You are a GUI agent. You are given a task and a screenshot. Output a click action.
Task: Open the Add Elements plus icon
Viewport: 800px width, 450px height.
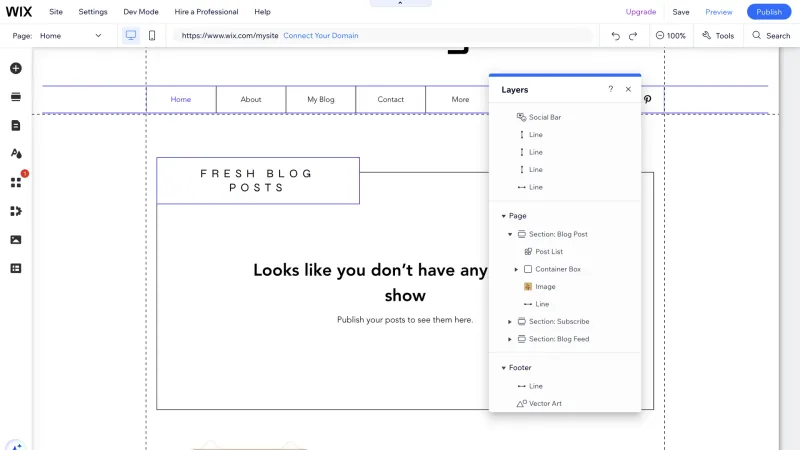point(16,68)
